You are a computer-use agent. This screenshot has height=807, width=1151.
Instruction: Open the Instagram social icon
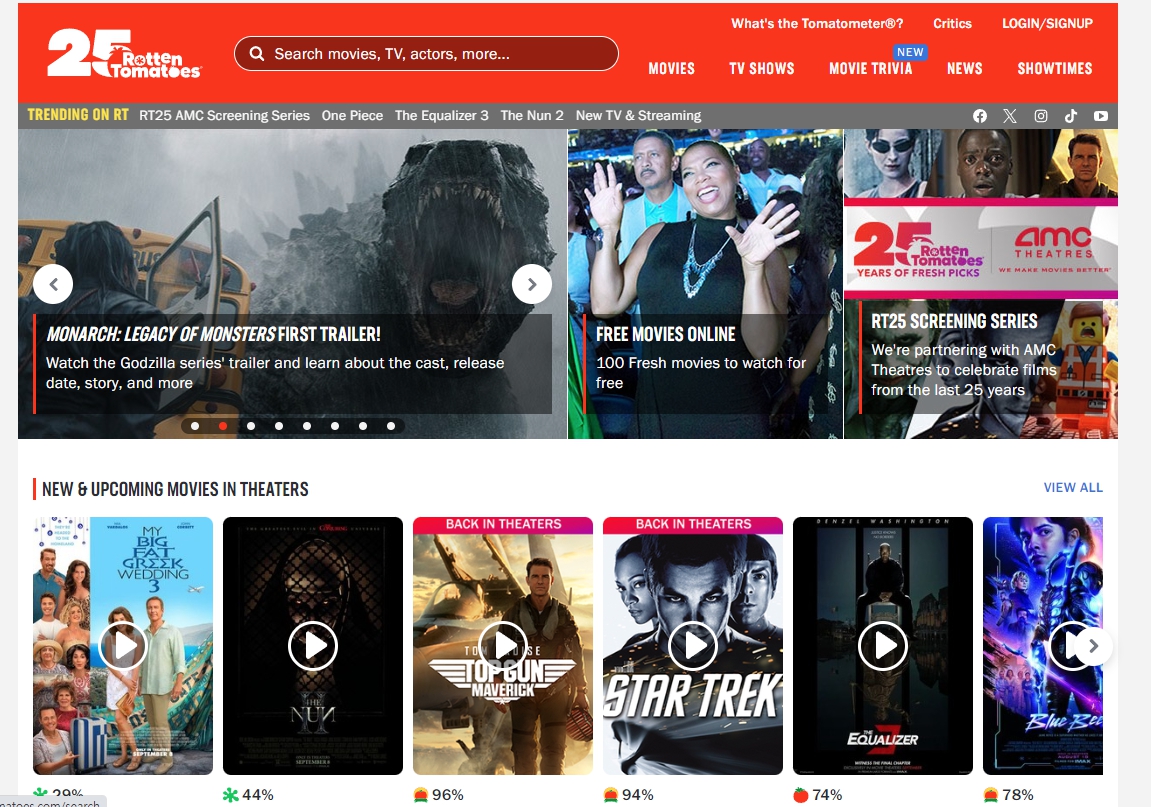tap(1041, 116)
